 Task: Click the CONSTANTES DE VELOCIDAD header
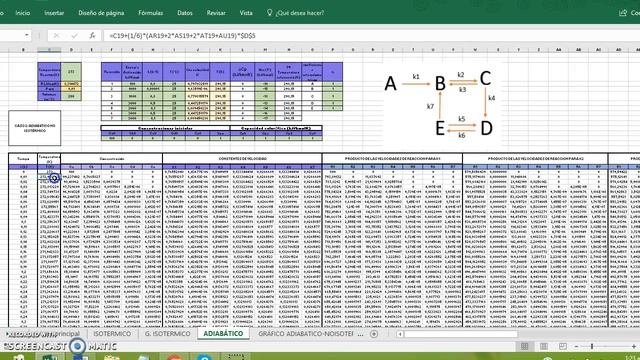[242, 158]
